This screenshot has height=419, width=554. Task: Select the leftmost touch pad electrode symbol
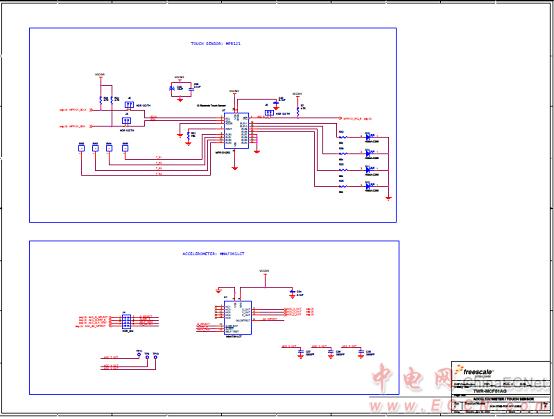pos(82,147)
